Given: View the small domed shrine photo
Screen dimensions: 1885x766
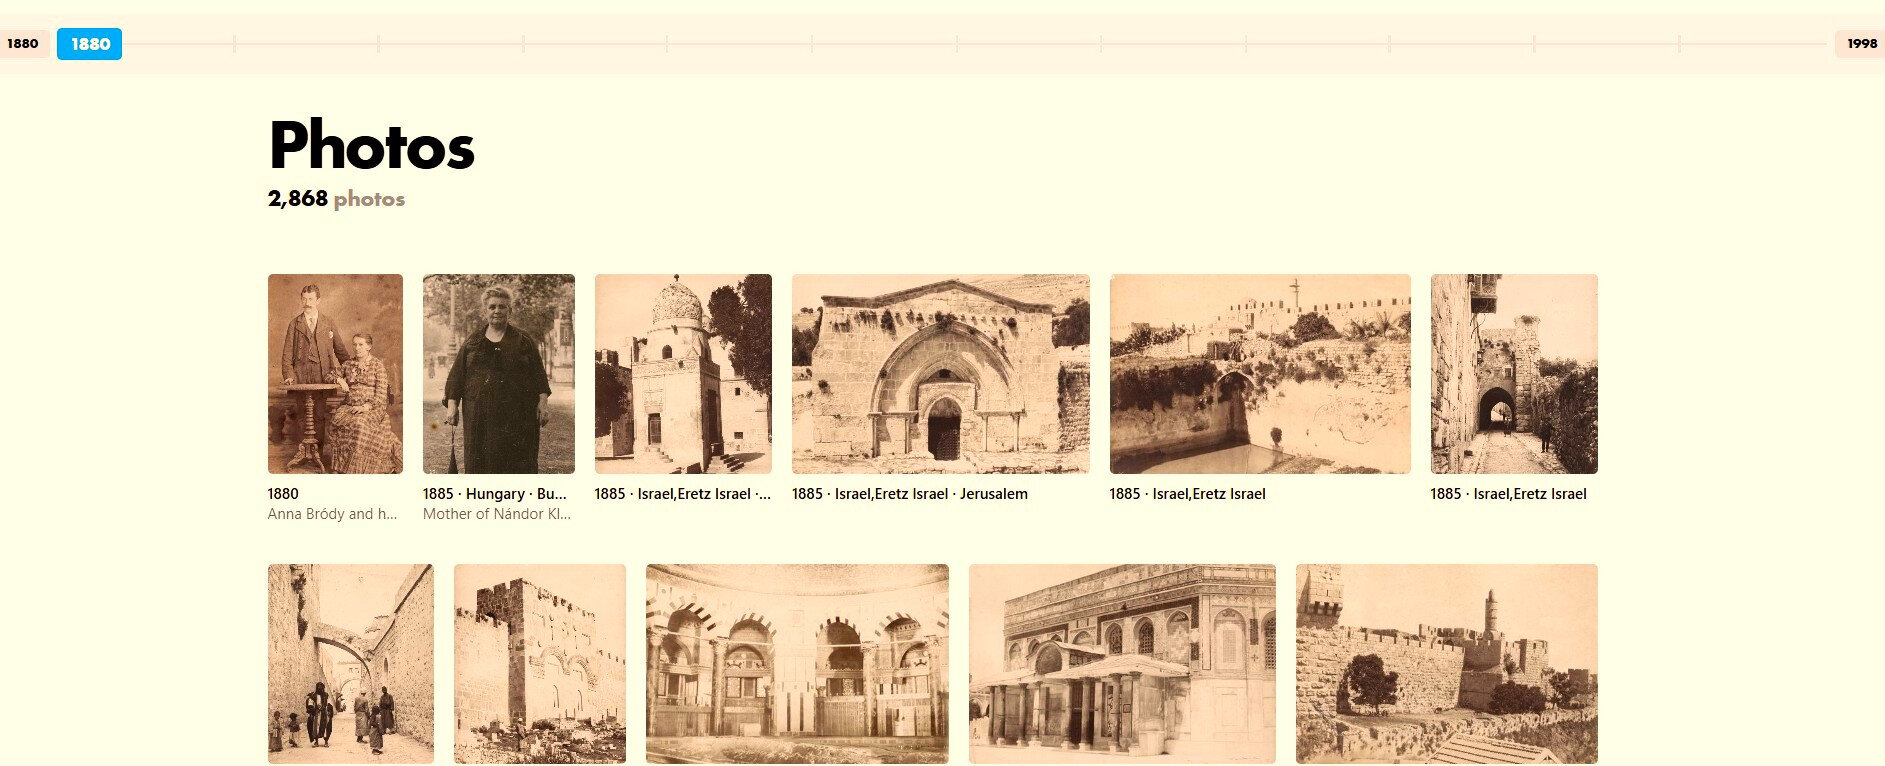Looking at the screenshot, I should point(683,374).
